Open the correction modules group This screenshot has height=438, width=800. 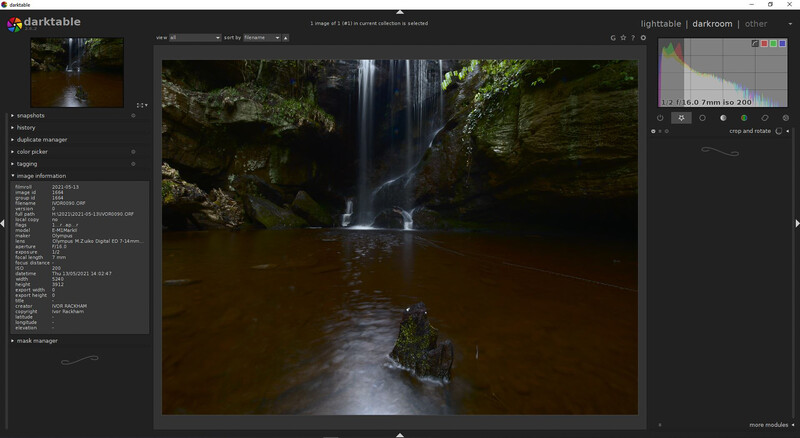765,118
